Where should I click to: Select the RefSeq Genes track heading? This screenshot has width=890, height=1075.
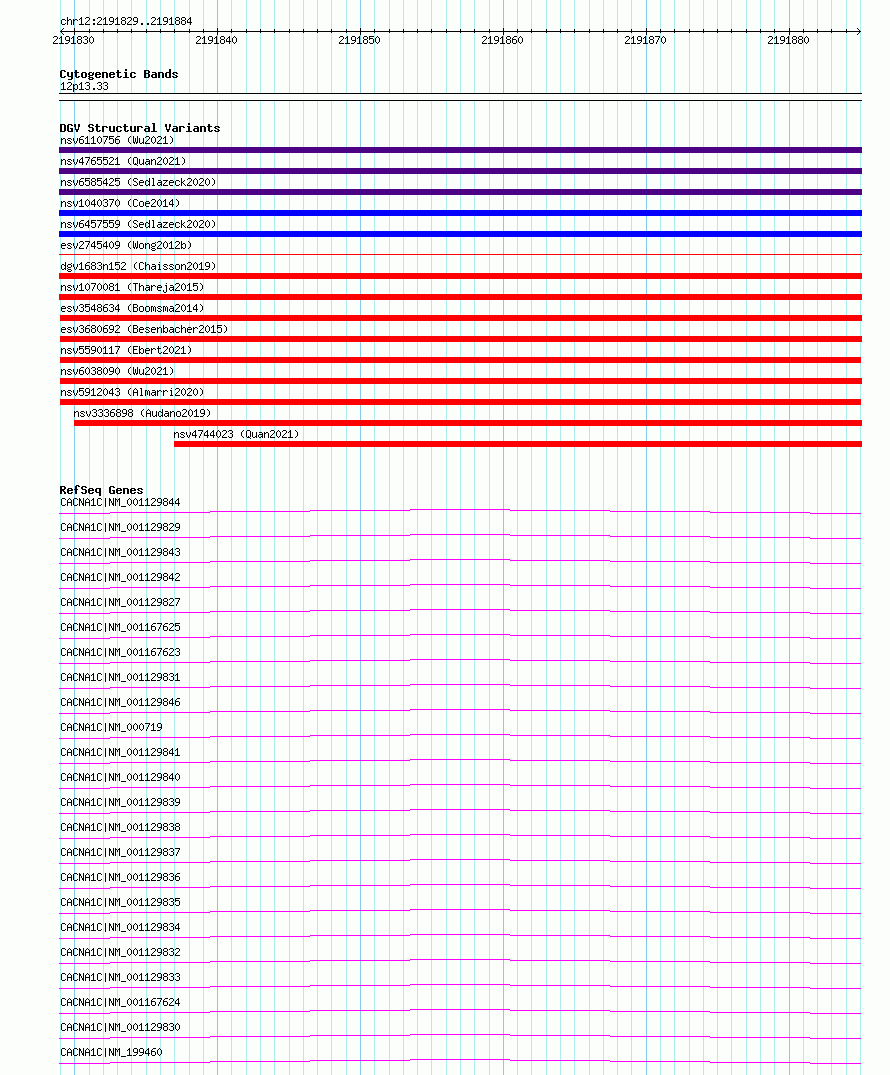(x=101, y=490)
